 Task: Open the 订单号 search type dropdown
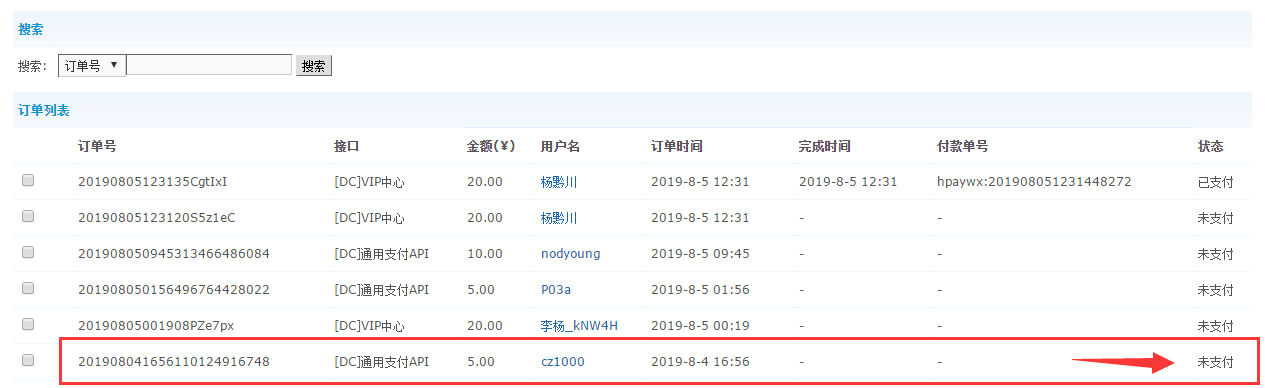click(92, 65)
